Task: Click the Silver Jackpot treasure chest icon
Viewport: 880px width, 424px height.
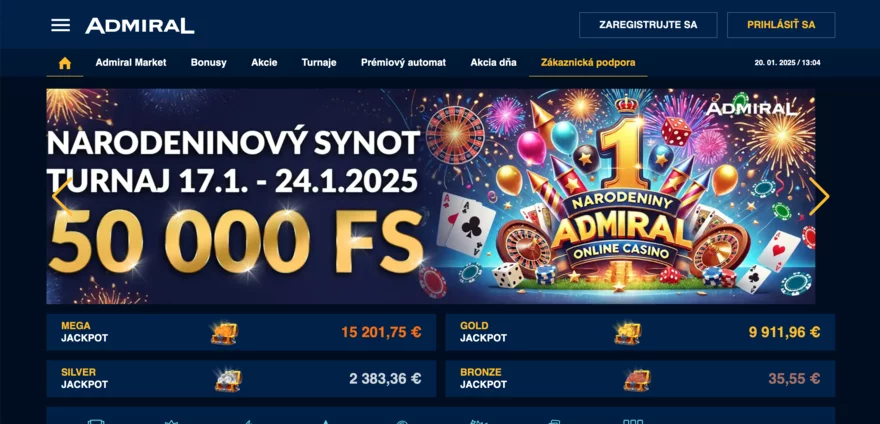Action: tap(228, 380)
